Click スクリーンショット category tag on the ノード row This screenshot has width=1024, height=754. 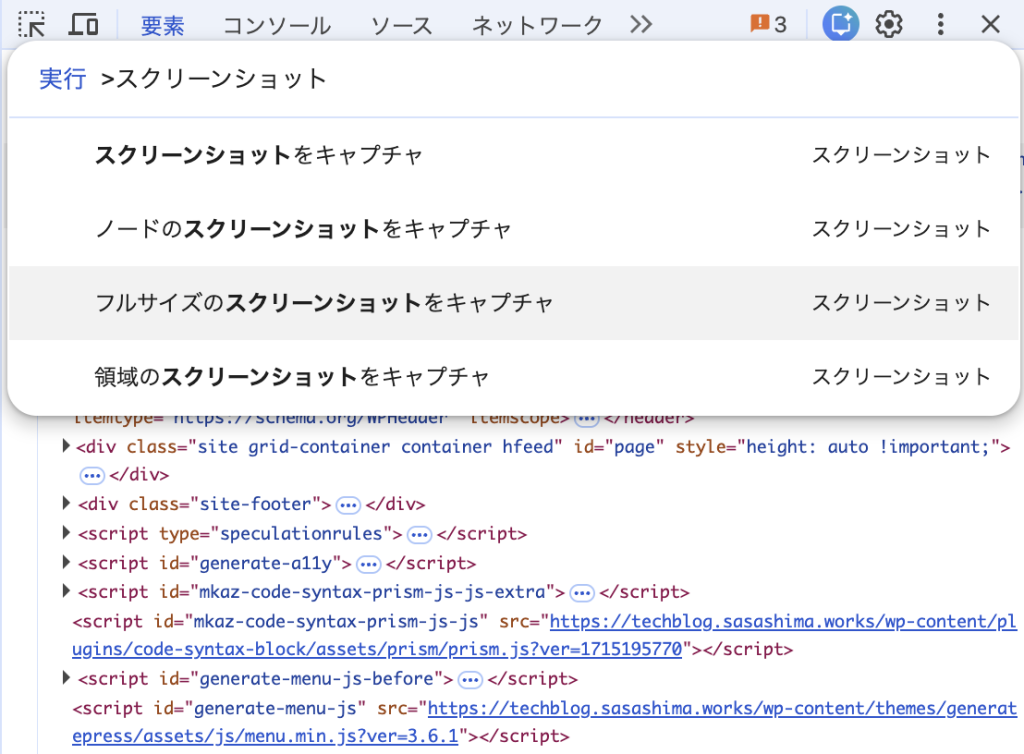pyautogui.click(x=901, y=229)
